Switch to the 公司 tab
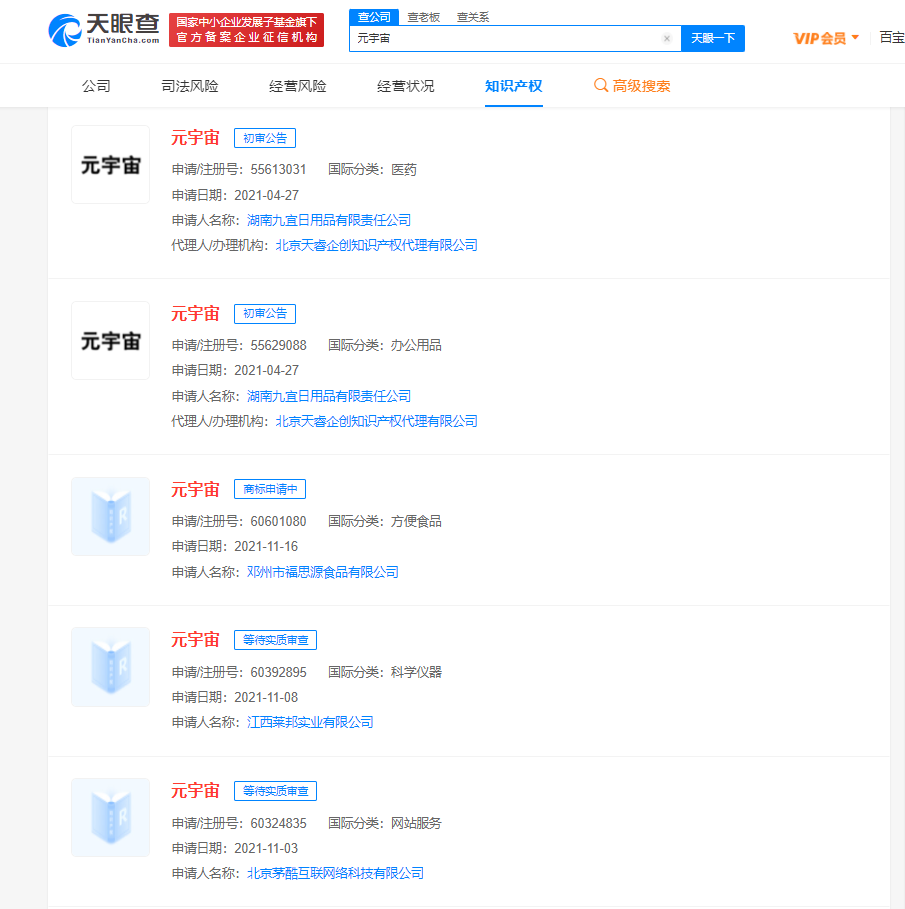This screenshot has height=909, width=905. (96, 86)
